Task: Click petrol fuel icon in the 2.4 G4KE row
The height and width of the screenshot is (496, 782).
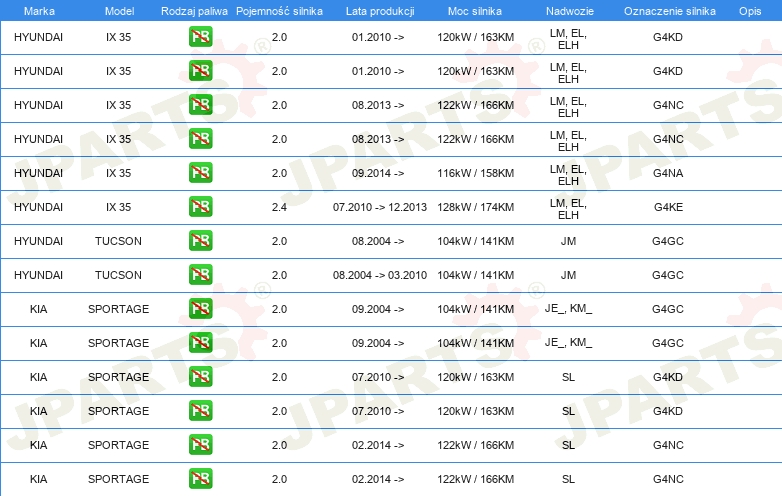Action: (x=201, y=207)
